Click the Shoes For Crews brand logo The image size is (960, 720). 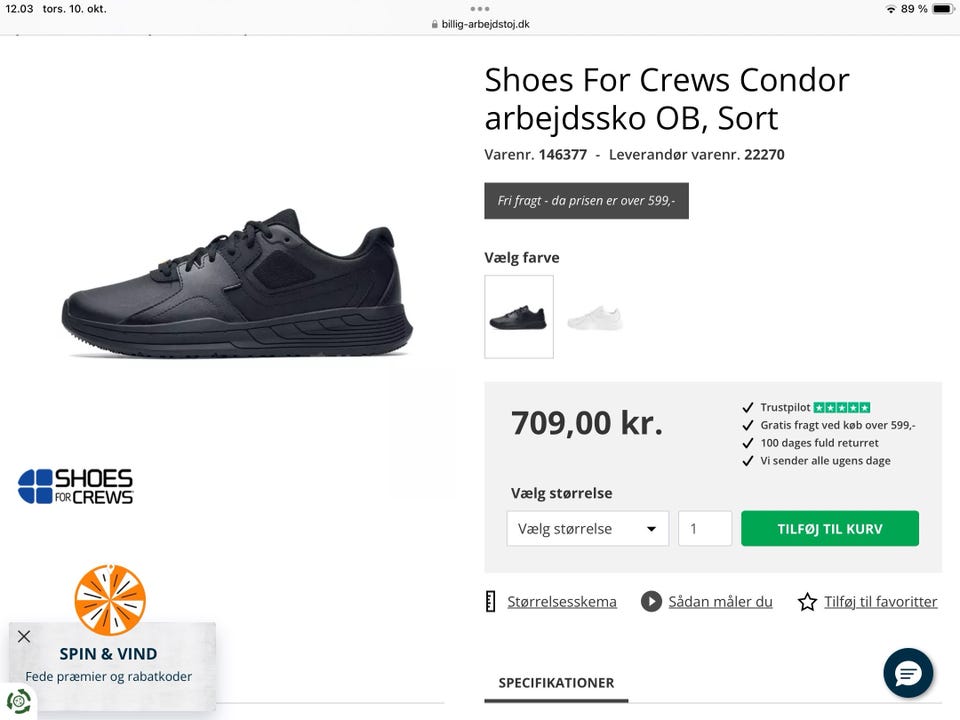point(76,486)
